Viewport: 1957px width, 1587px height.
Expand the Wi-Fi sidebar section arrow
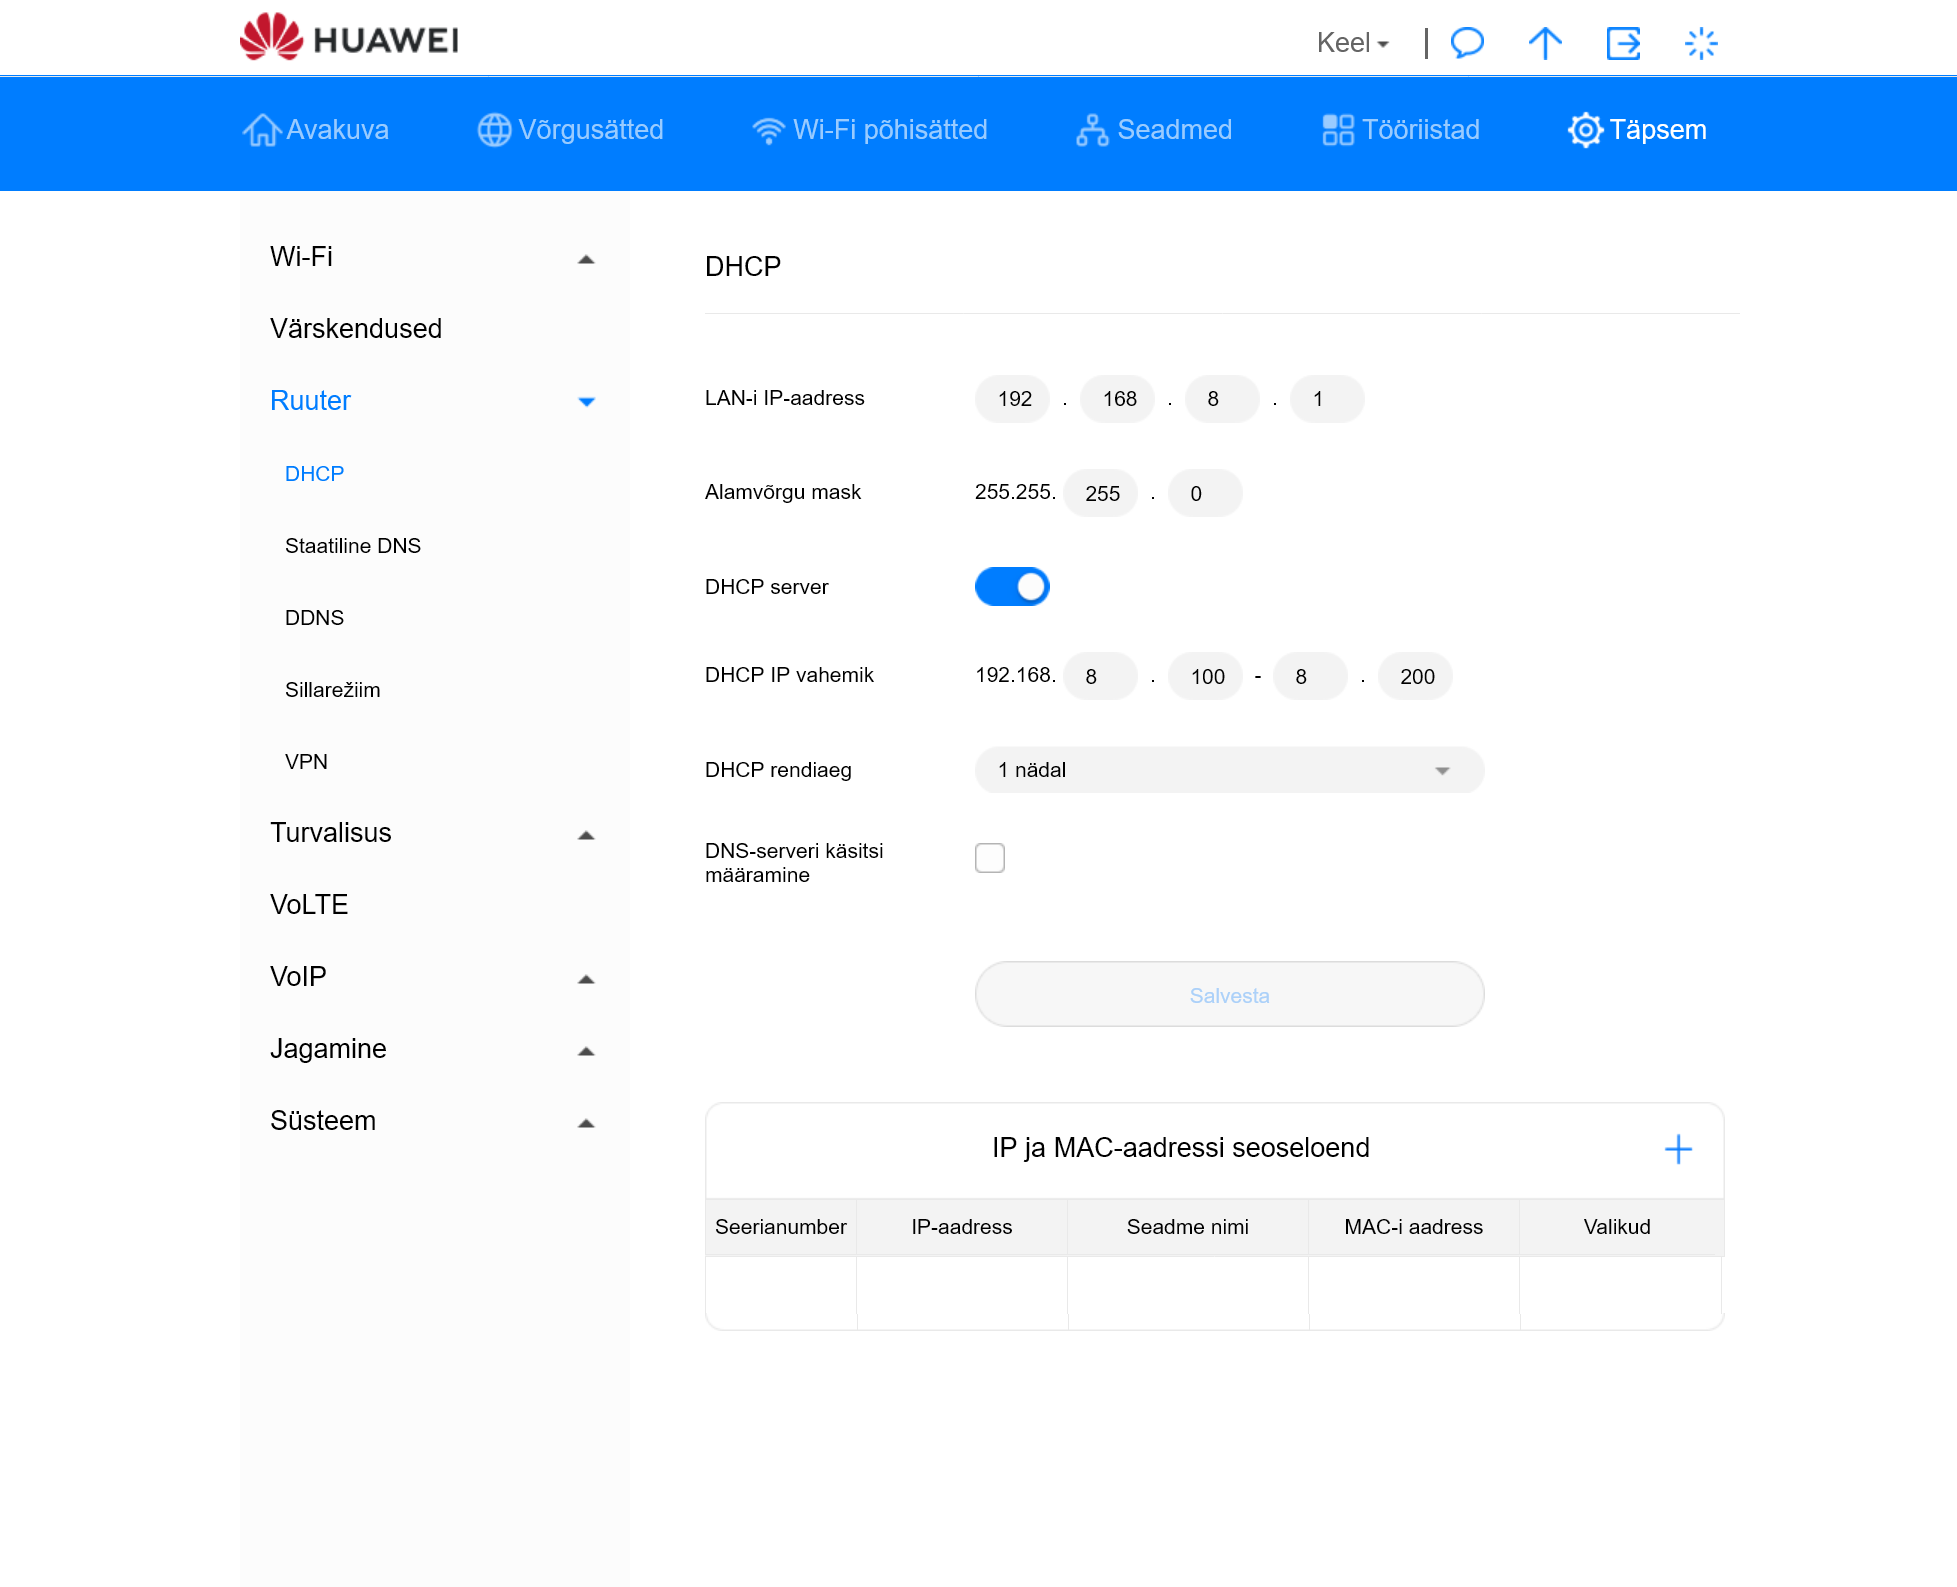pyautogui.click(x=586, y=259)
